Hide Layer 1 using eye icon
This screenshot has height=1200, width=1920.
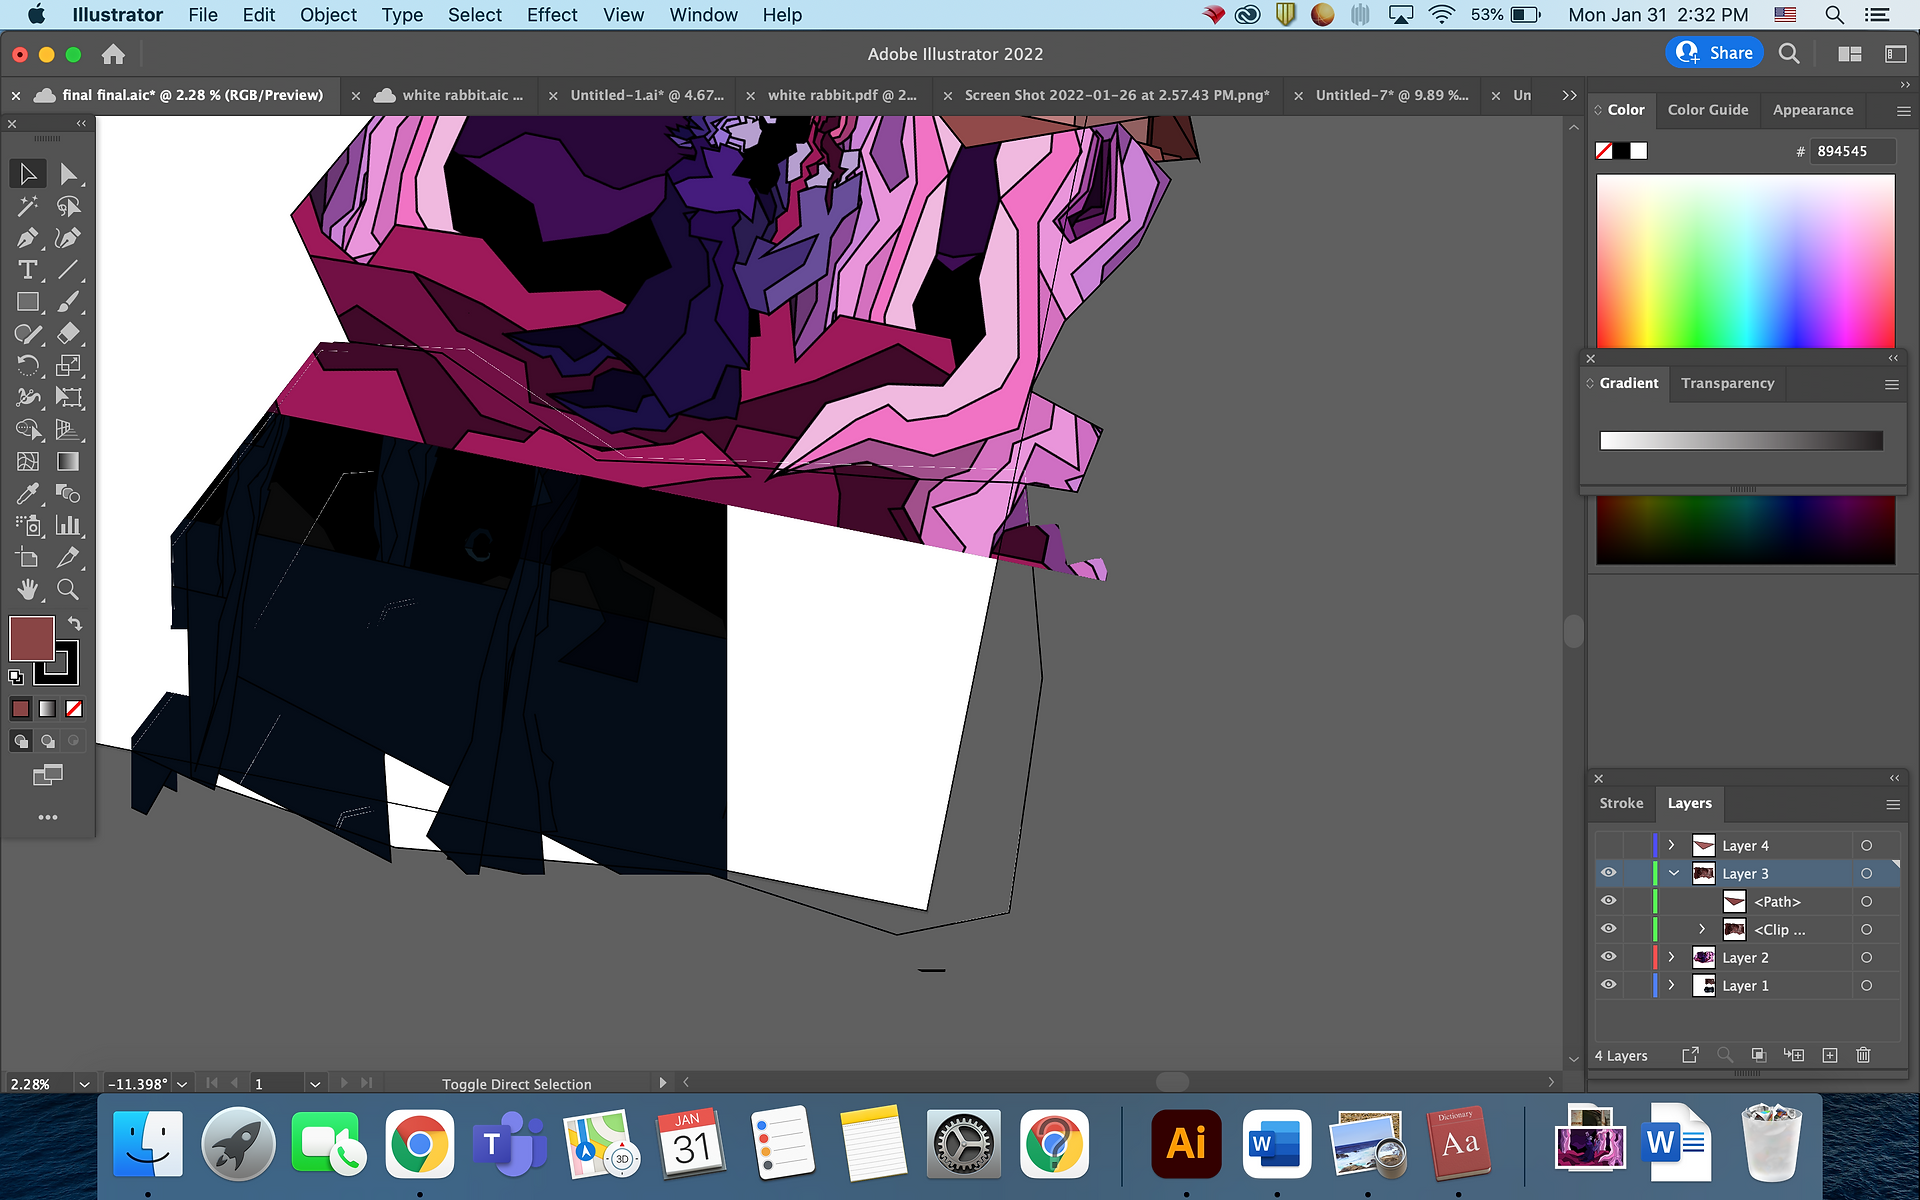(x=1608, y=985)
